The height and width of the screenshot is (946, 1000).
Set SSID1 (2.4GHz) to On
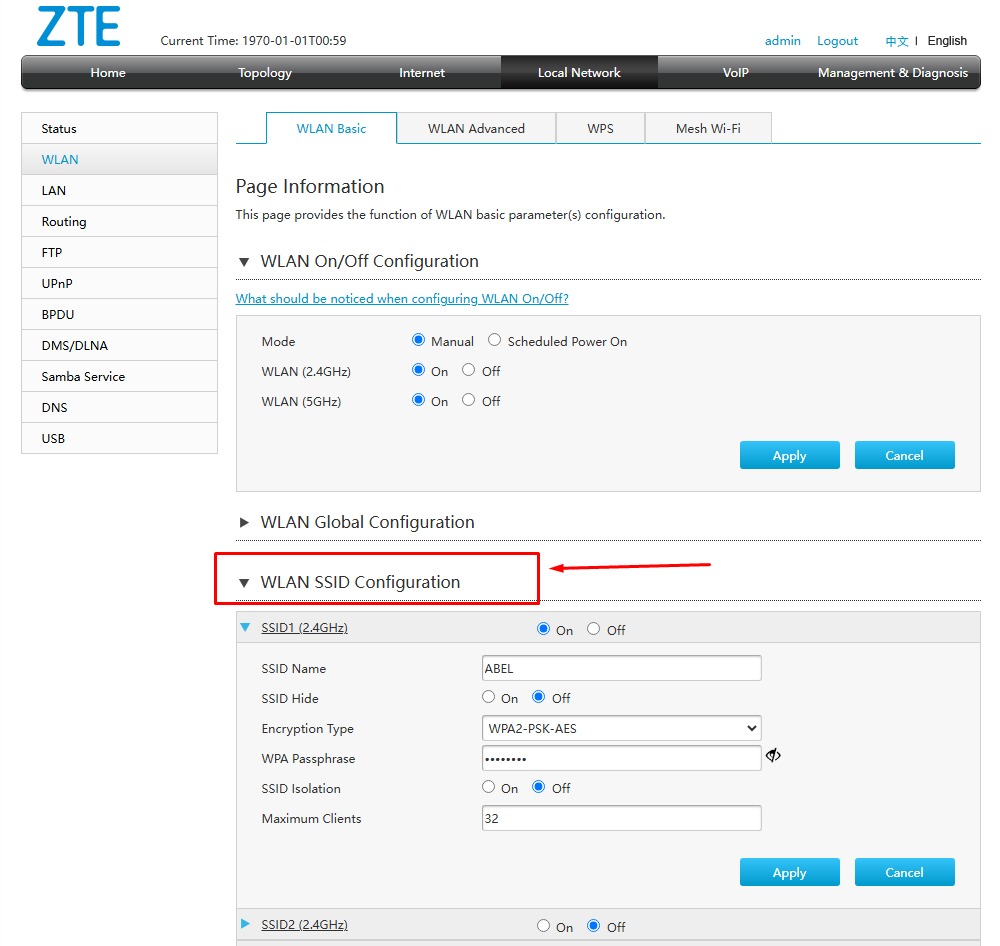tap(543, 629)
